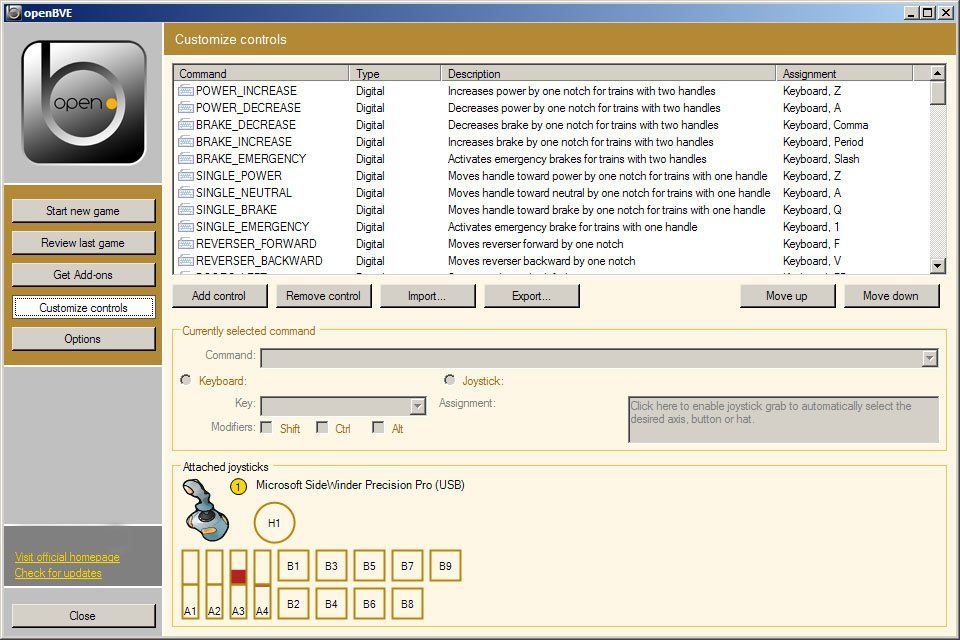
Task: Enable the Shift modifier checkbox
Action: [266, 427]
